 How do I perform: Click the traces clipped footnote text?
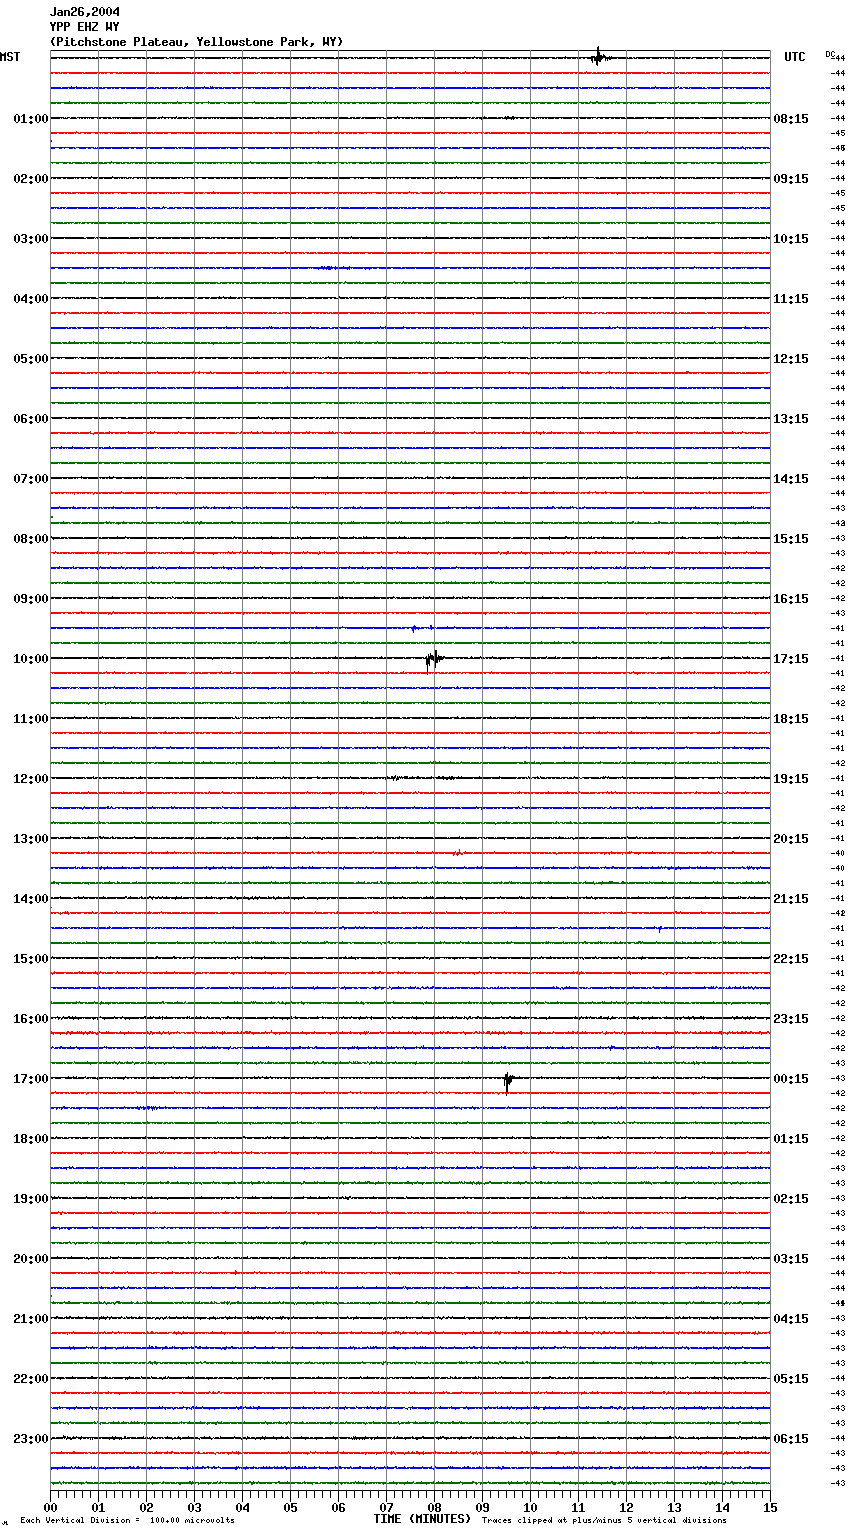[x=604, y=1521]
